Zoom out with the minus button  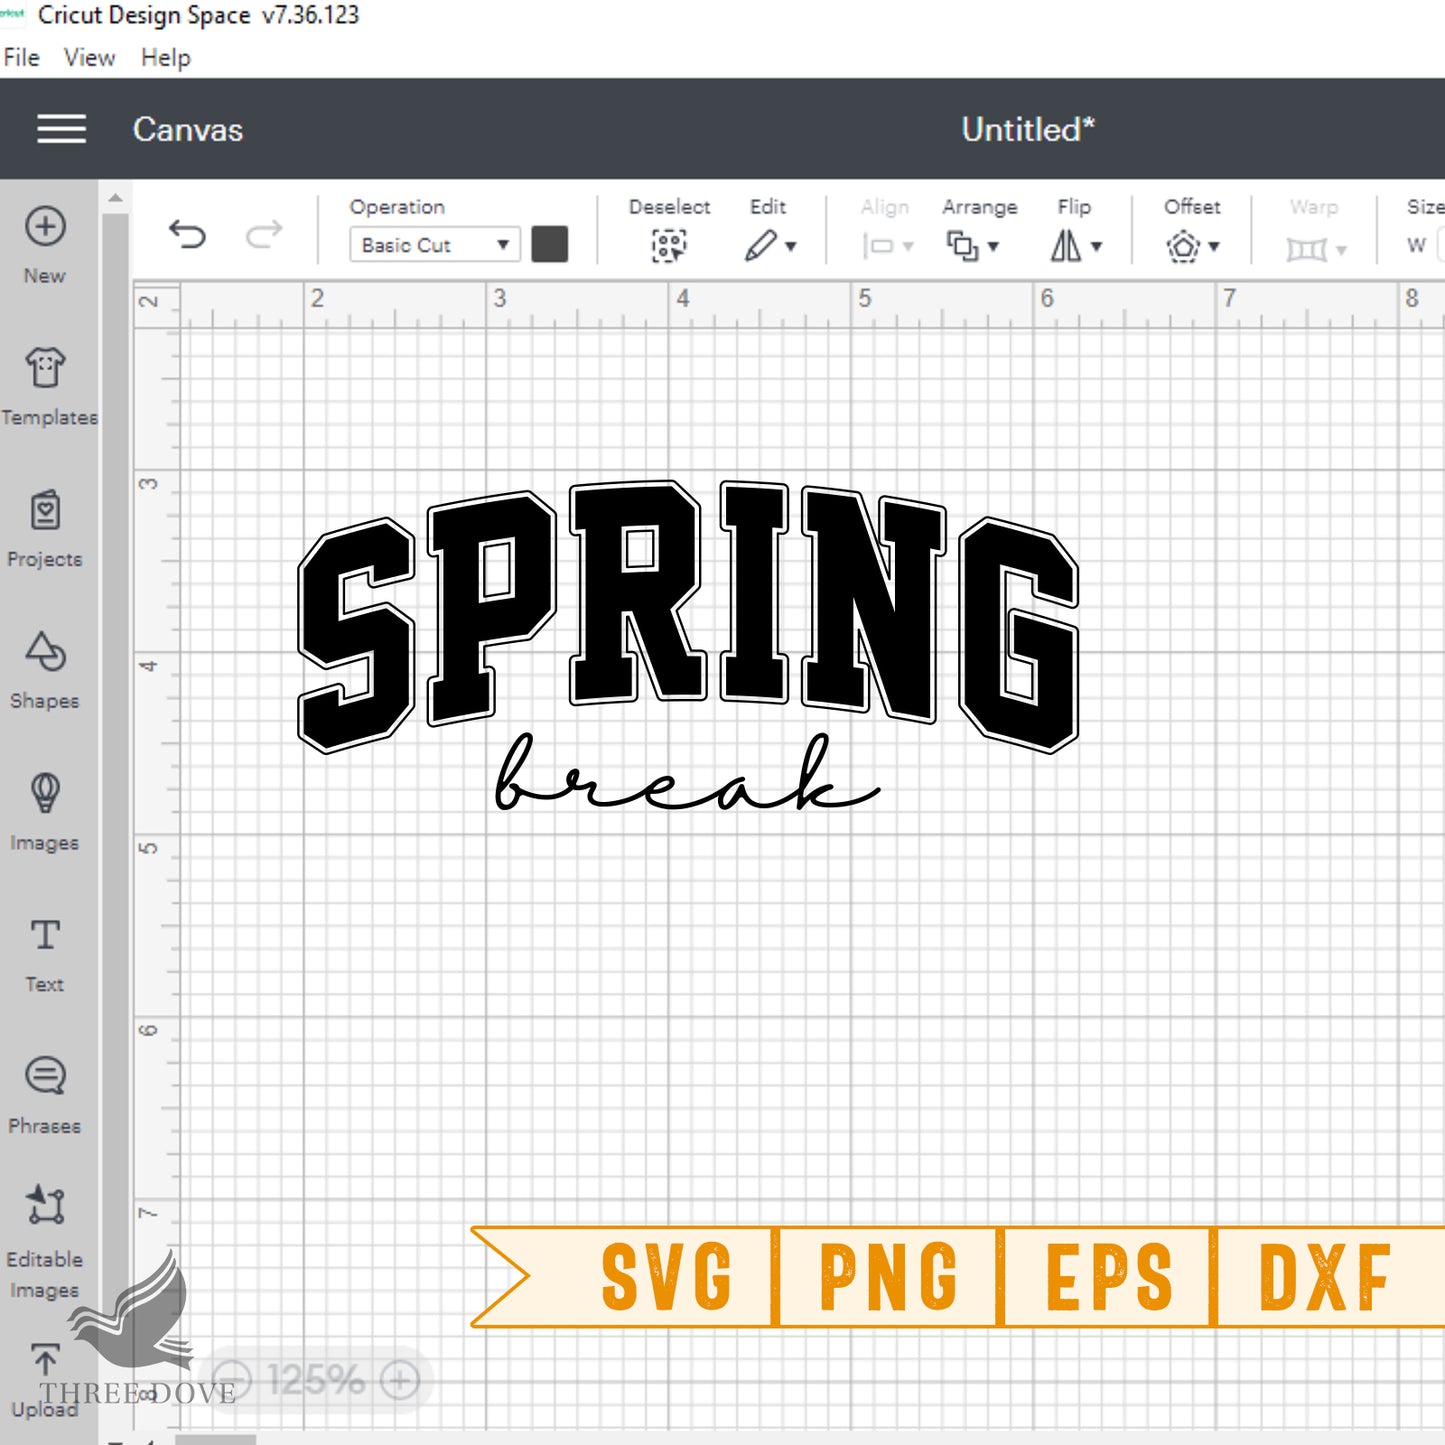[x=232, y=1381]
